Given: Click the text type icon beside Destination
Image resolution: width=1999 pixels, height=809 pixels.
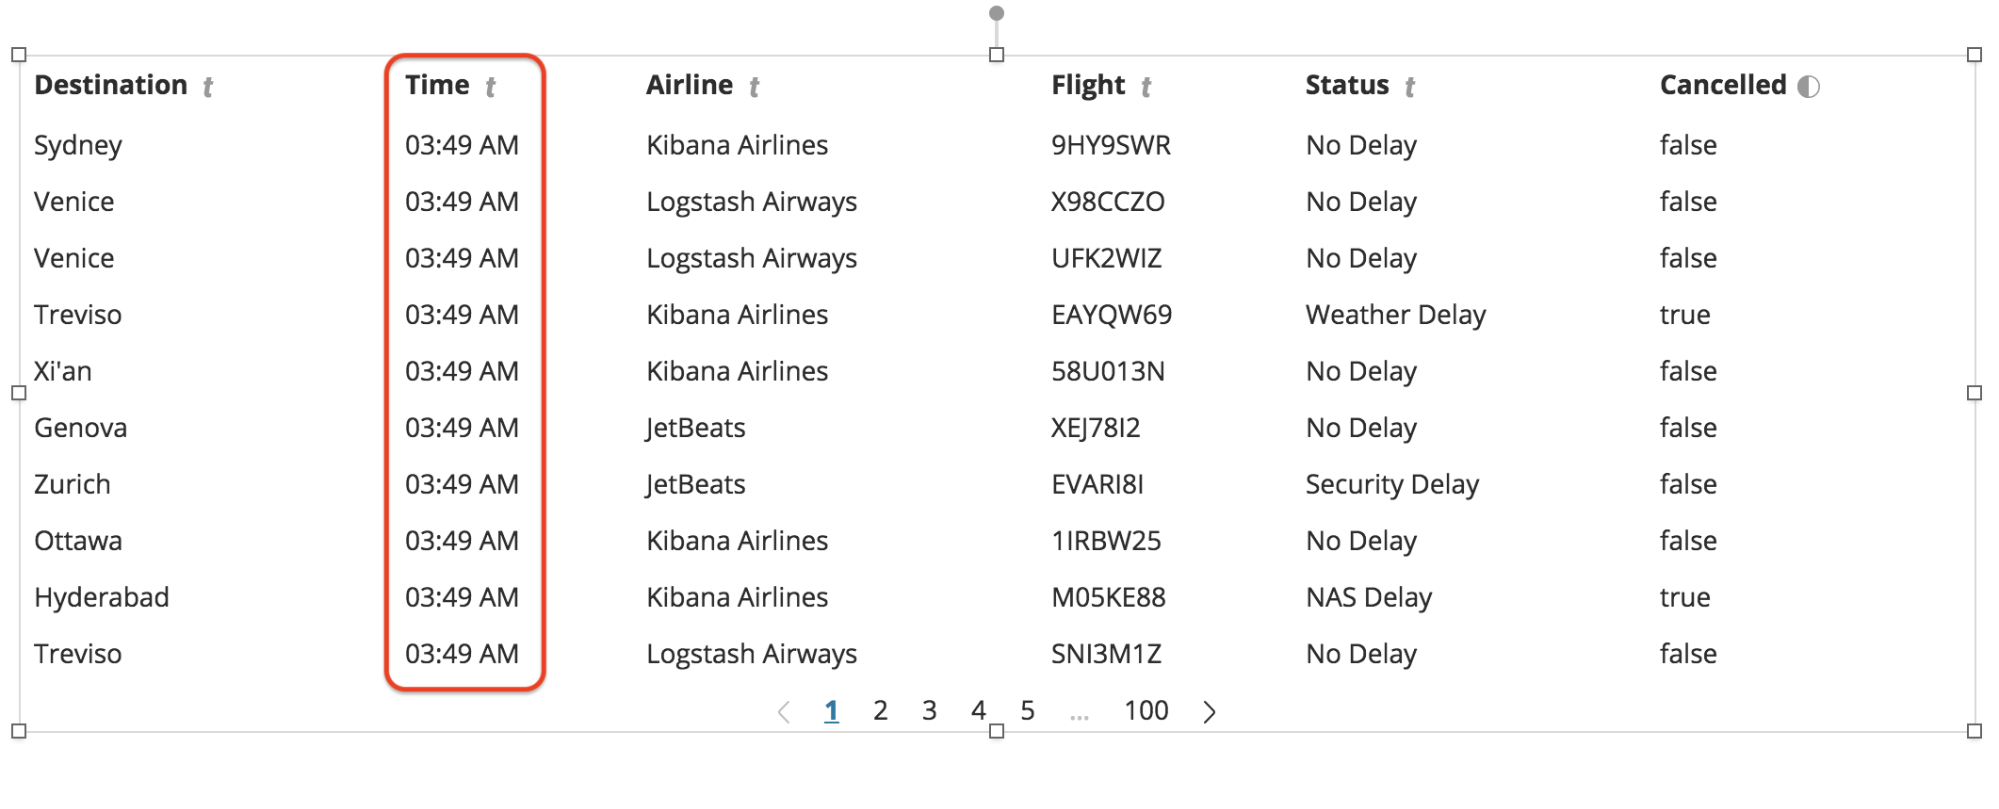Looking at the screenshot, I should (208, 87).
